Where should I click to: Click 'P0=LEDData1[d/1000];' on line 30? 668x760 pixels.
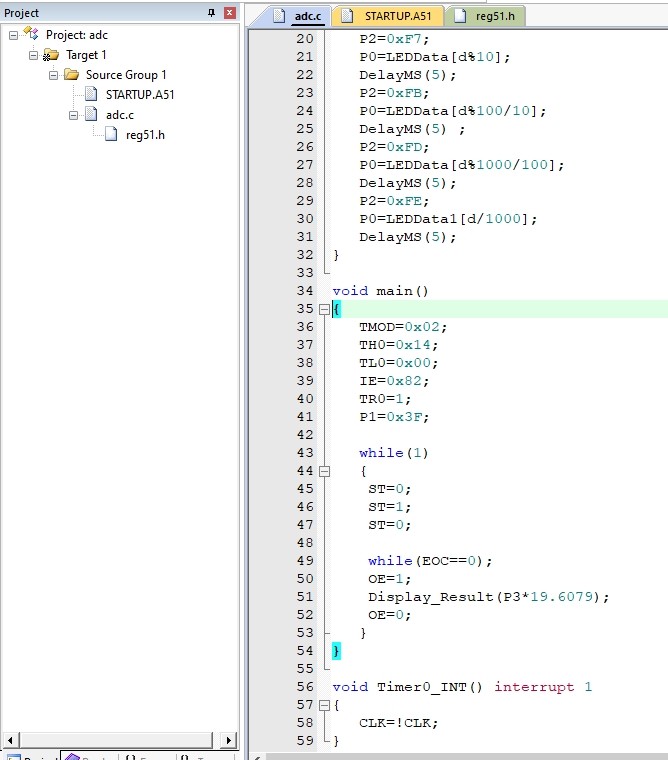[x=448, y=219]
